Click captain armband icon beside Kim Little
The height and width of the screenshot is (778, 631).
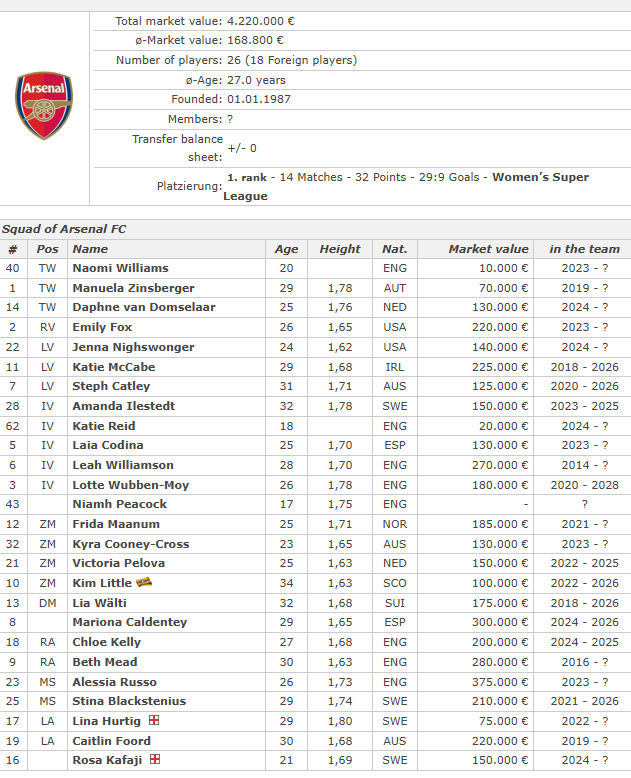click(144, 583)
